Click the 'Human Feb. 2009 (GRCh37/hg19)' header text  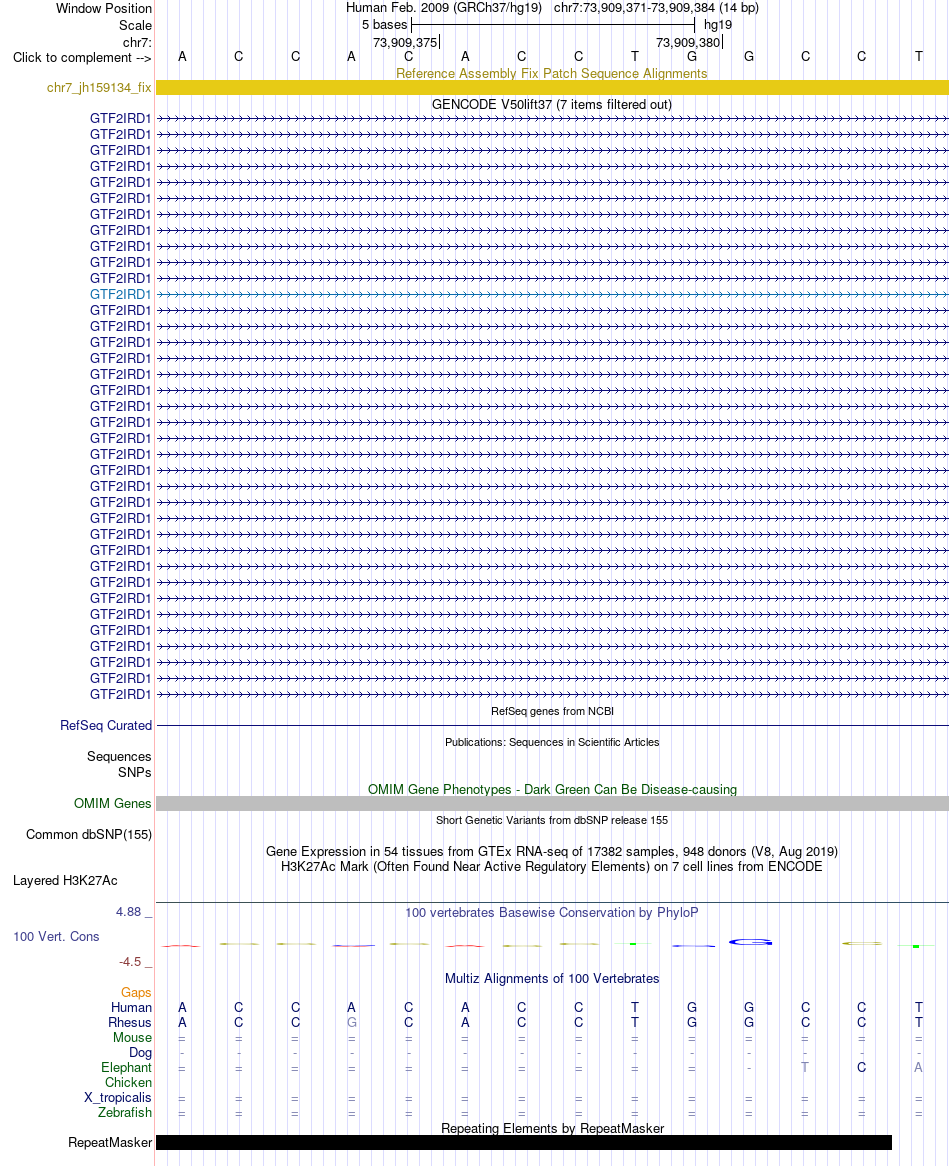click(x=444, y=8)
